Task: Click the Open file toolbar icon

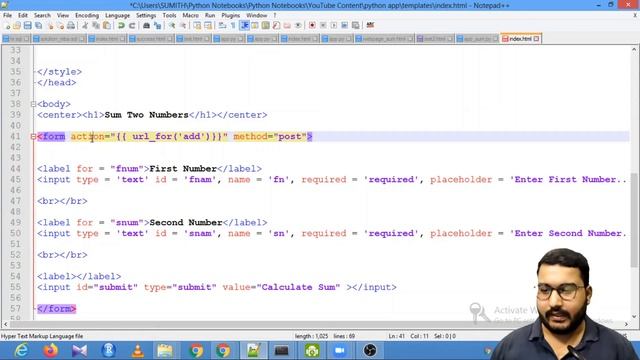Action: point(17,25)
